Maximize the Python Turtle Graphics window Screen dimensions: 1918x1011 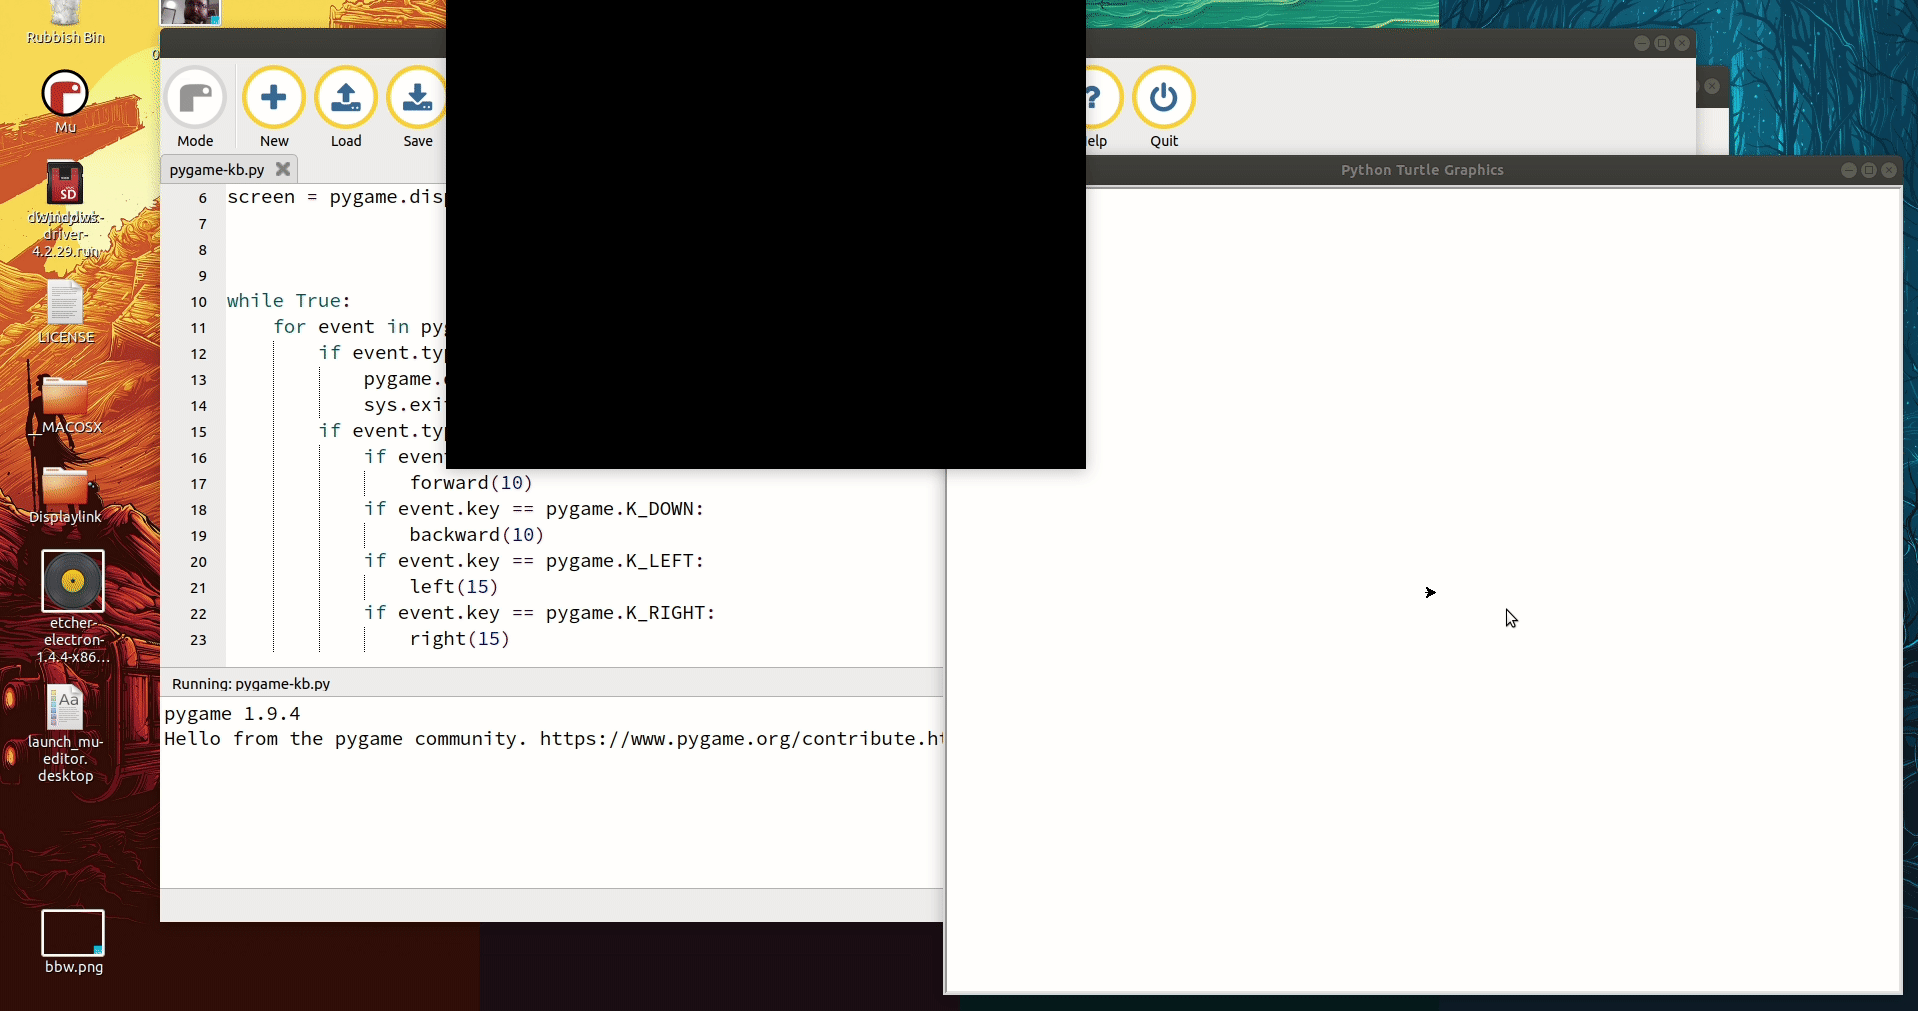(x=1868, y=170)
